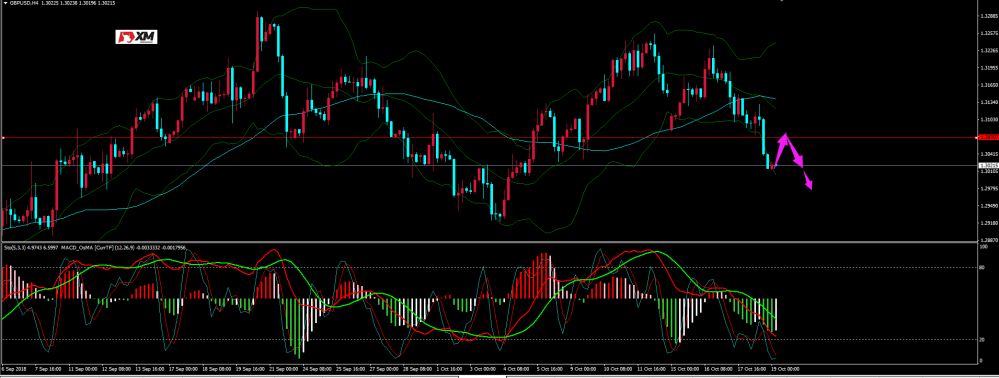This screenshot has height=378, width=999.
Task: Click price axis label 1.29795
Action: 989,188
